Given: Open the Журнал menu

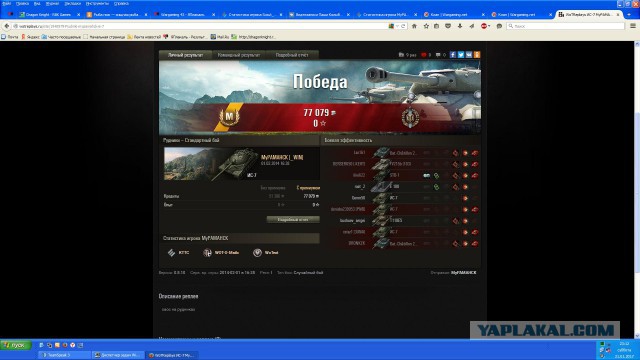Looking at the screenshot, I should coord(52,3).
